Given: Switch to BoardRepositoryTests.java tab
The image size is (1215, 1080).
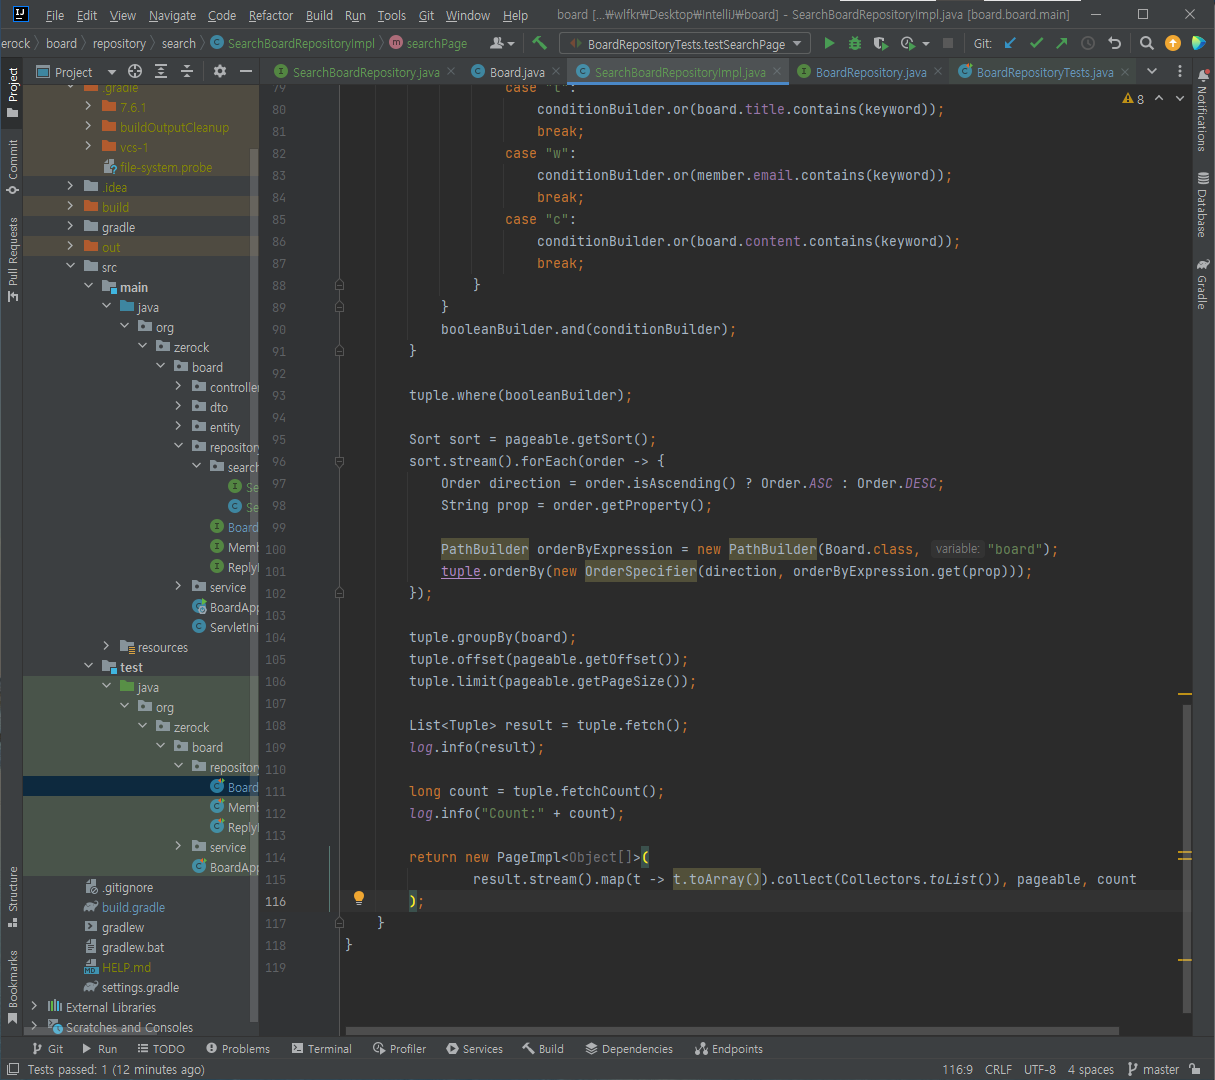Looking at the screenshot, I should click(x=1044, y=72).
